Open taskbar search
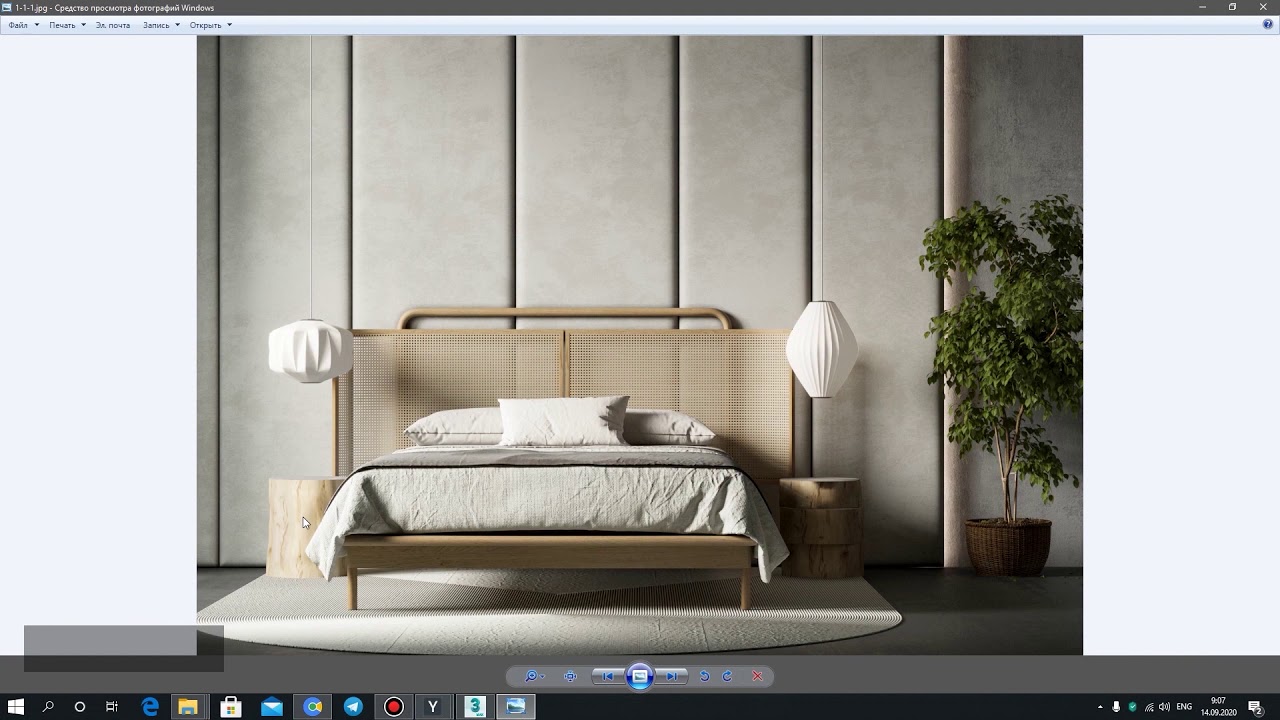1280x720 pixels. click(48, 707)
